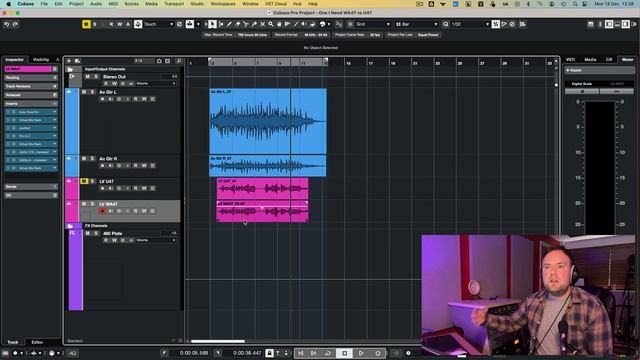The image size is (640, 360).
Task: Open the Project menu
Action: (76, 4)
